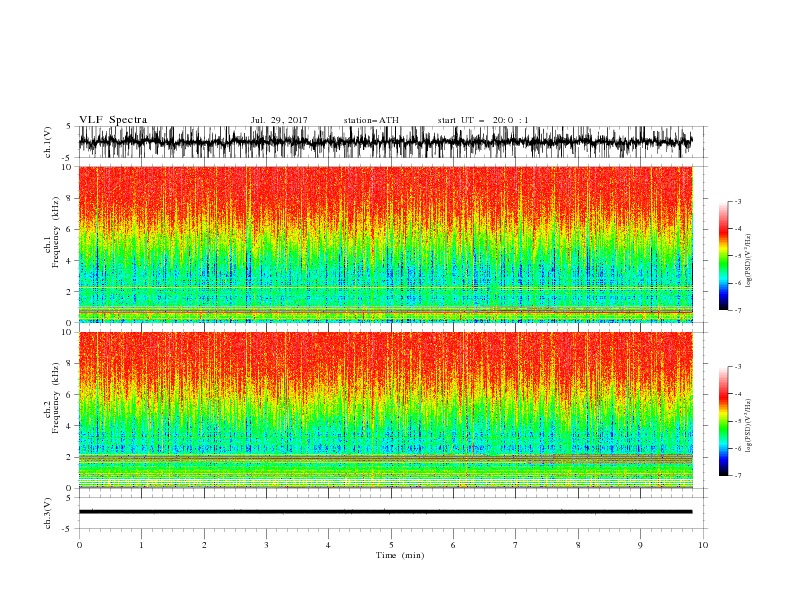The image size is (792, 612).
Task: Click the 'start UT = 20:0 :1' text
Action: pos(483,120)
